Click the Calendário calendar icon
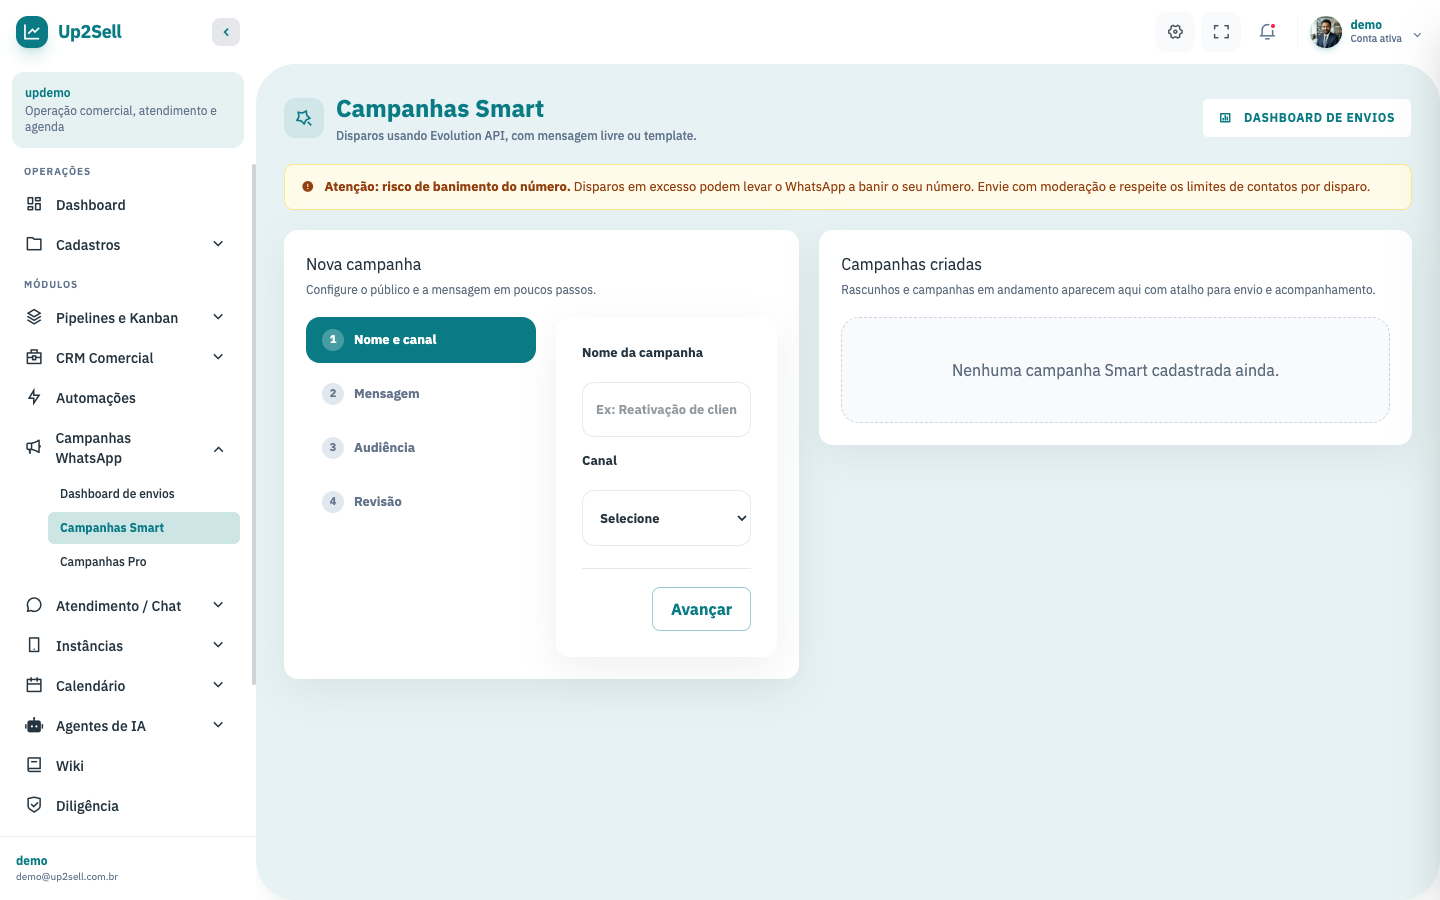The image size is (1440, 900). pyautogui.click(x=34, y=685)
